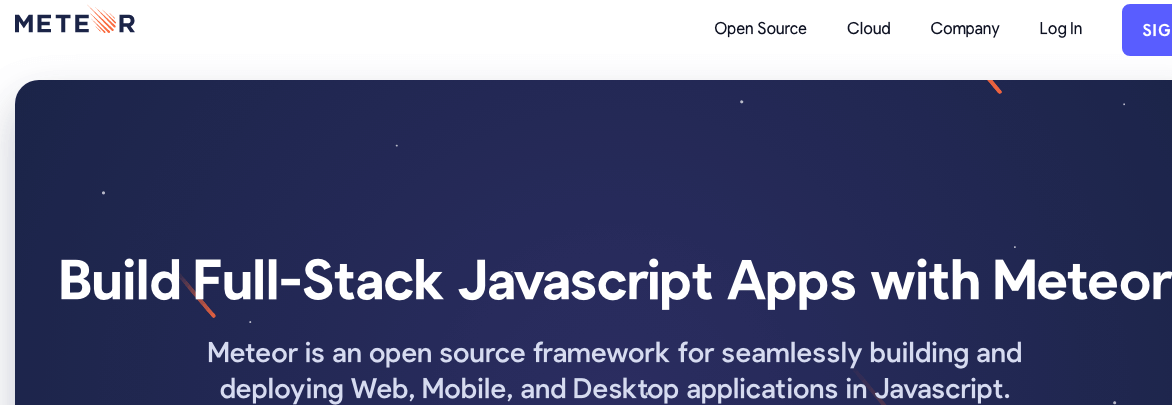Open the Open Source navigation menu
The image size is (1172, 405).
click(x=760, y=28)
